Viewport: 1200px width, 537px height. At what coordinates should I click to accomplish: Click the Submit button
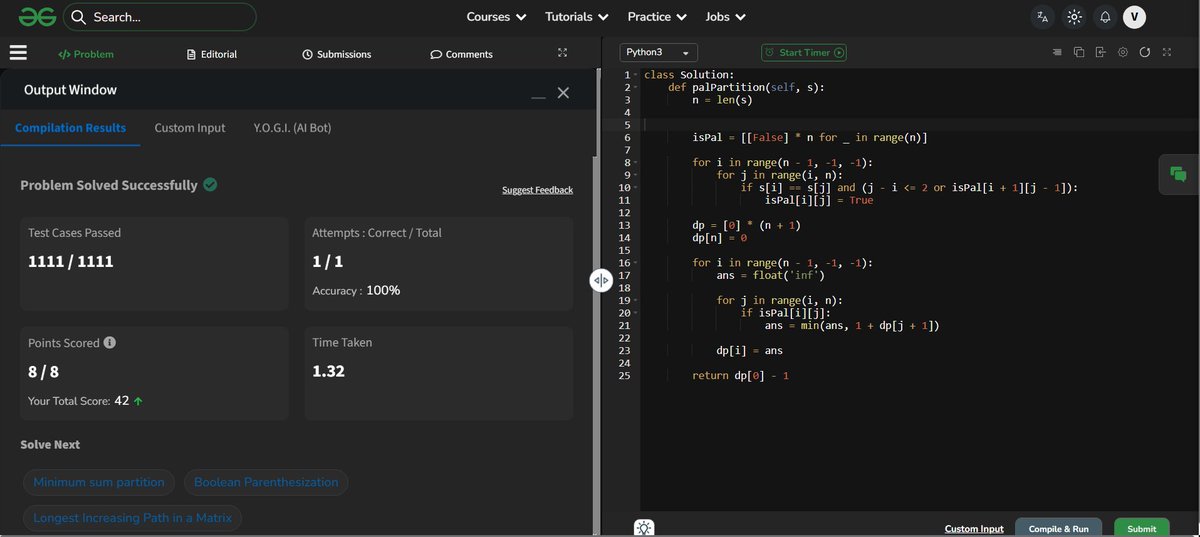(x=1142, y=528)
